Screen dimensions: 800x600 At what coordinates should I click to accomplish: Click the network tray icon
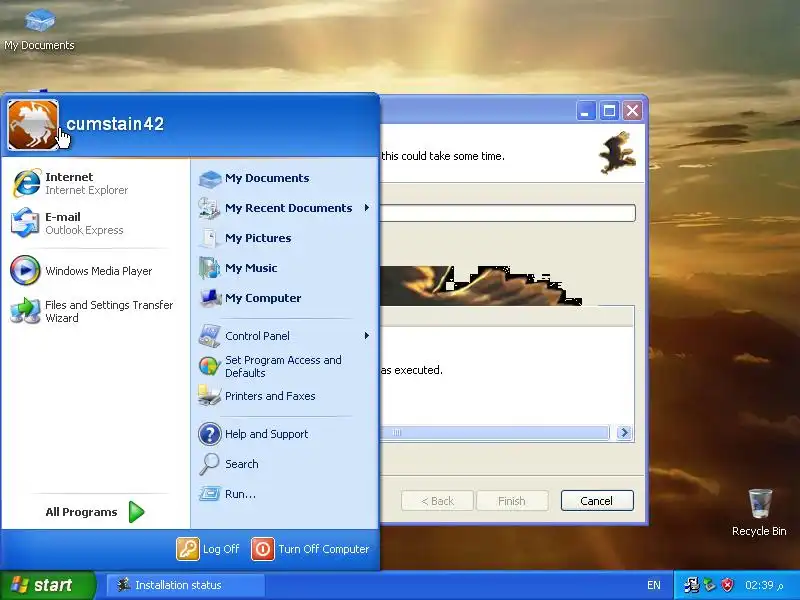[691, 585]
